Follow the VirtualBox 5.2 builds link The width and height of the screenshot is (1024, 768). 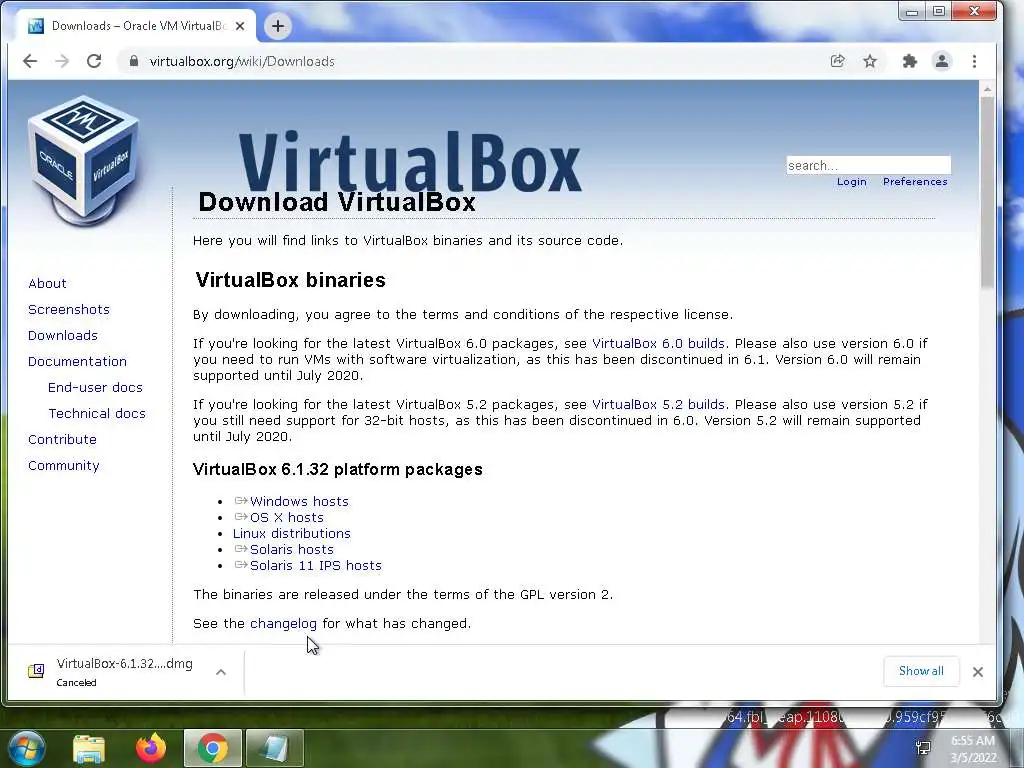(x=658, y=404)
